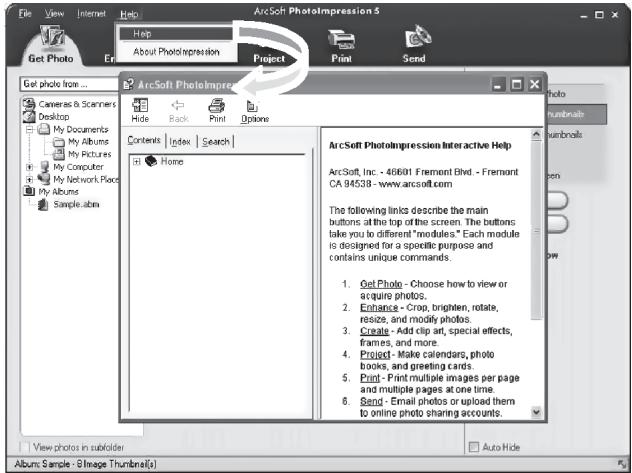The width and height of the screenshot is (632, 473).
Task: Close the ArcSoft help window
Action: 534,85
